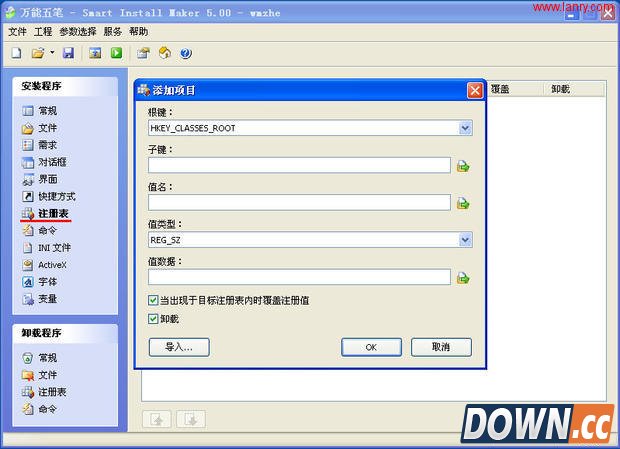This screenshot has width=620, height=449.
Task: Click the 导入... button
Action: coord(179,347)
